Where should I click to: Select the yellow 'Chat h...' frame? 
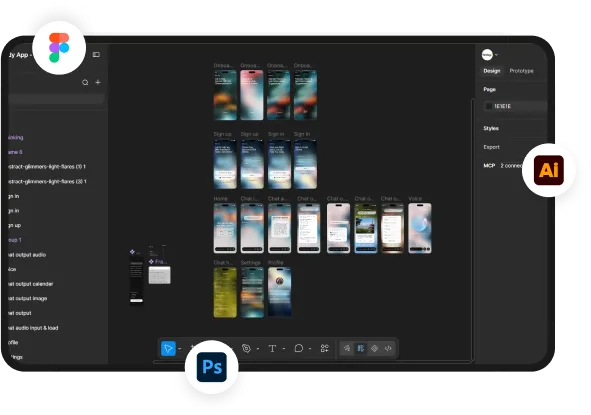coord(225,292)
